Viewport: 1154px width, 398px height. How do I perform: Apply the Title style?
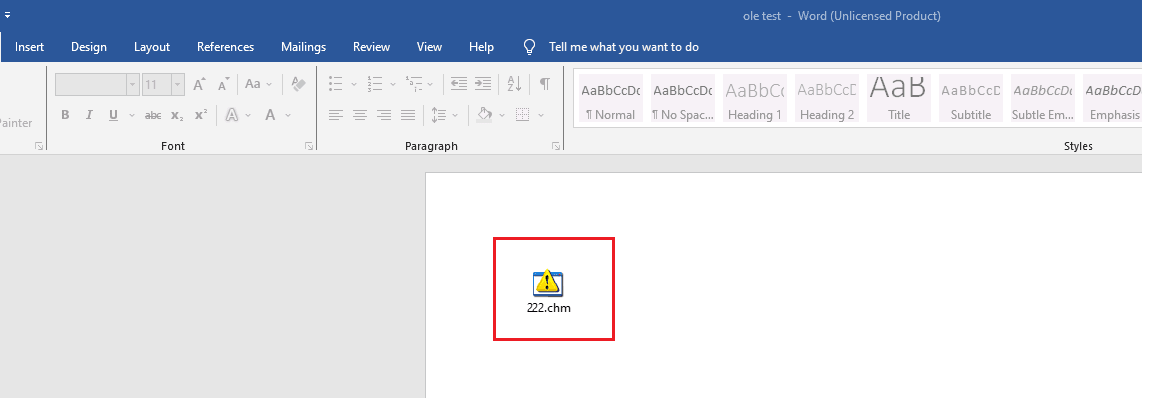tap(899, 98)
